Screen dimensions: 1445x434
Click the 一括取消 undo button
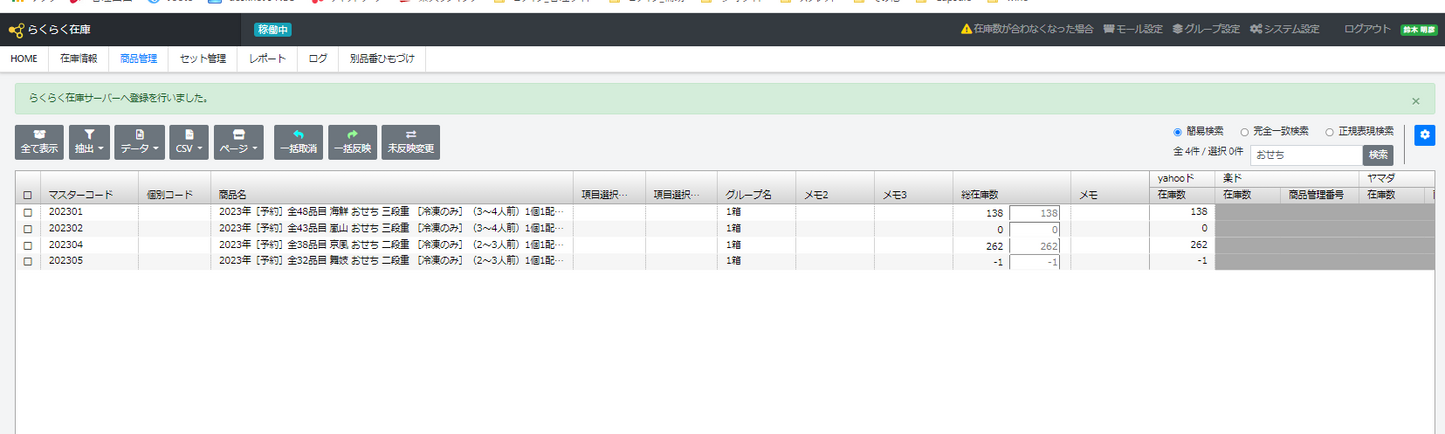tap(298, 142)
